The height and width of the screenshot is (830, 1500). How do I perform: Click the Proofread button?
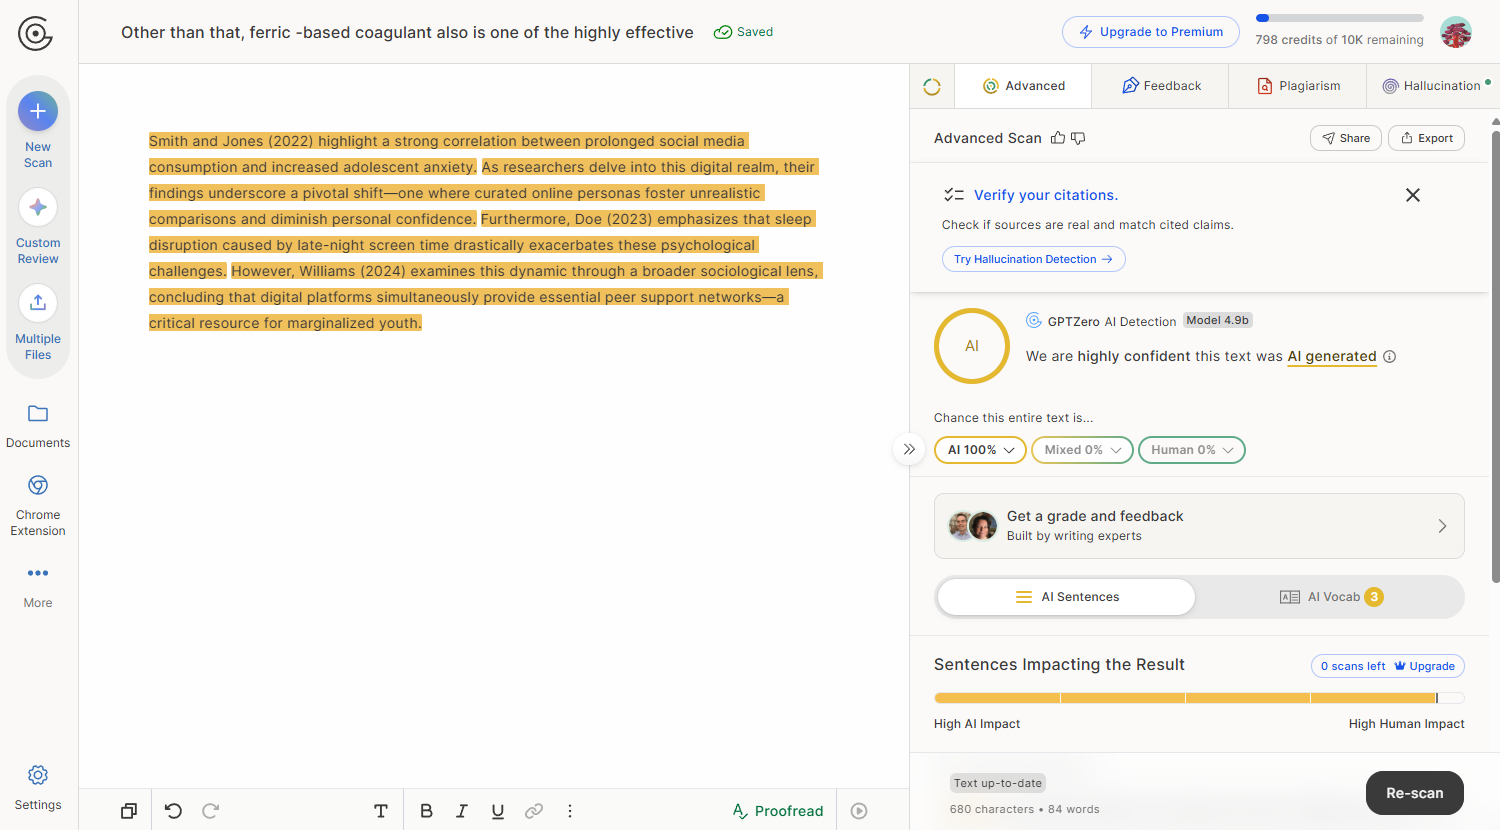[x=777, y=811]
